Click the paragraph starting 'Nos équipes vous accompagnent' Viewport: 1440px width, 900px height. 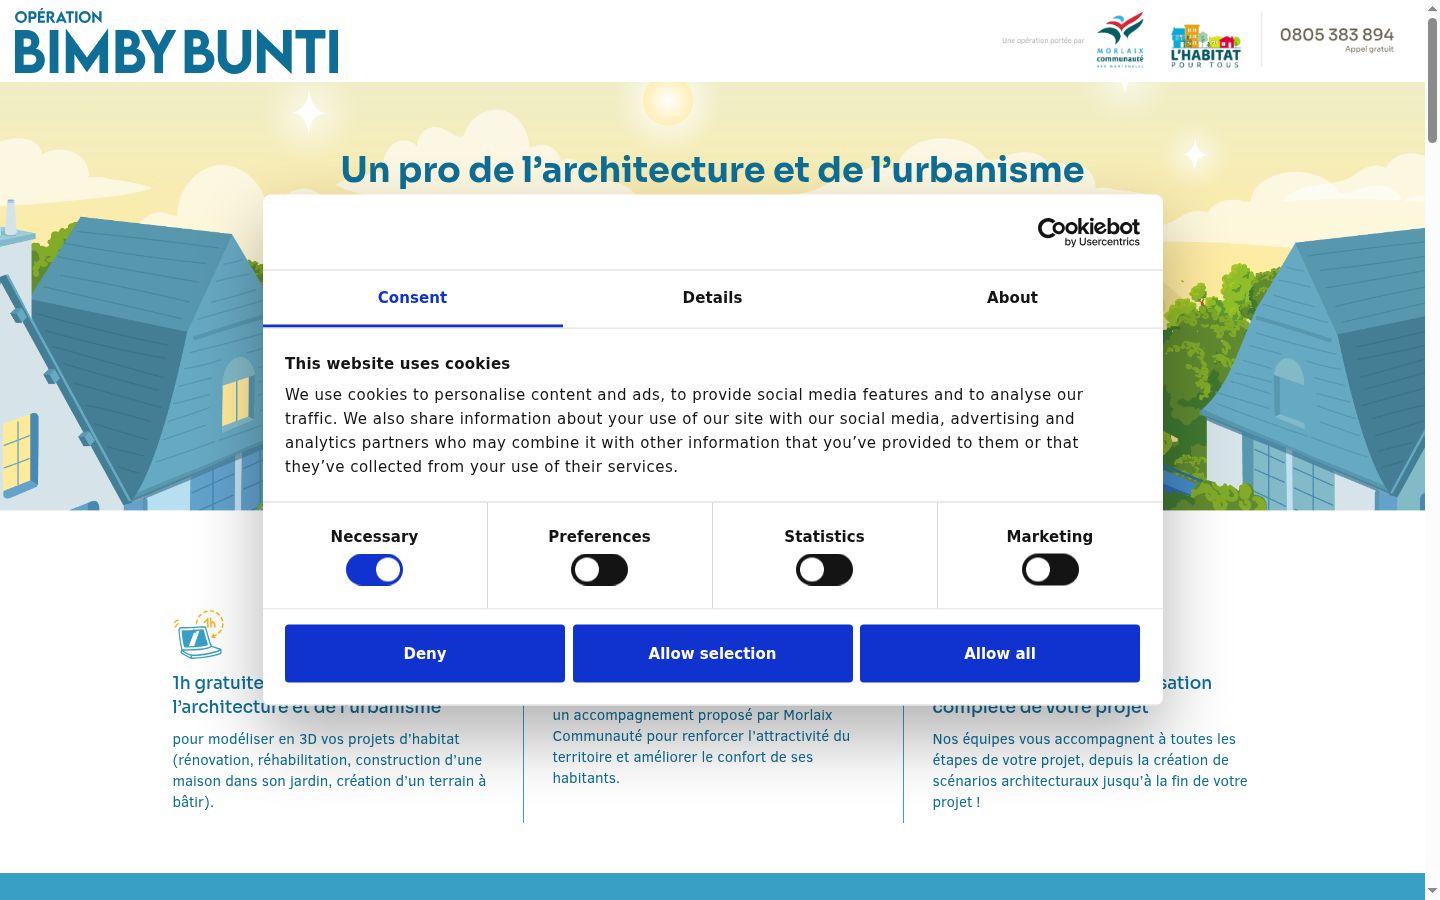(x=1090, y=770)
